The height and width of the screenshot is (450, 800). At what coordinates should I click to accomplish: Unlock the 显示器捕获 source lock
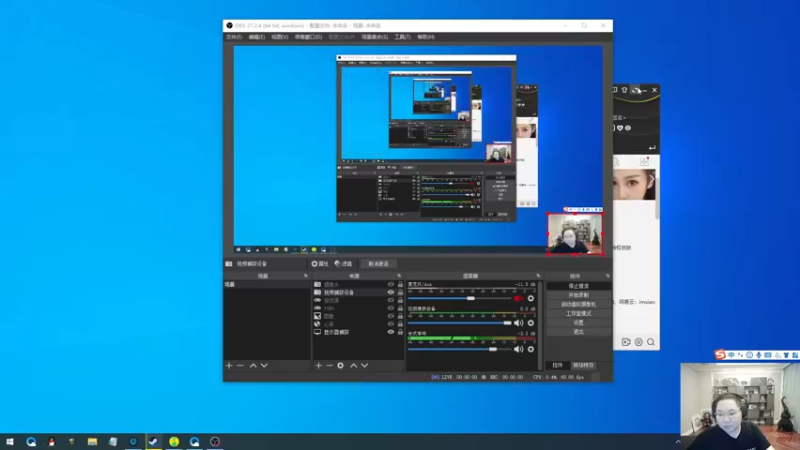[400, 332]
